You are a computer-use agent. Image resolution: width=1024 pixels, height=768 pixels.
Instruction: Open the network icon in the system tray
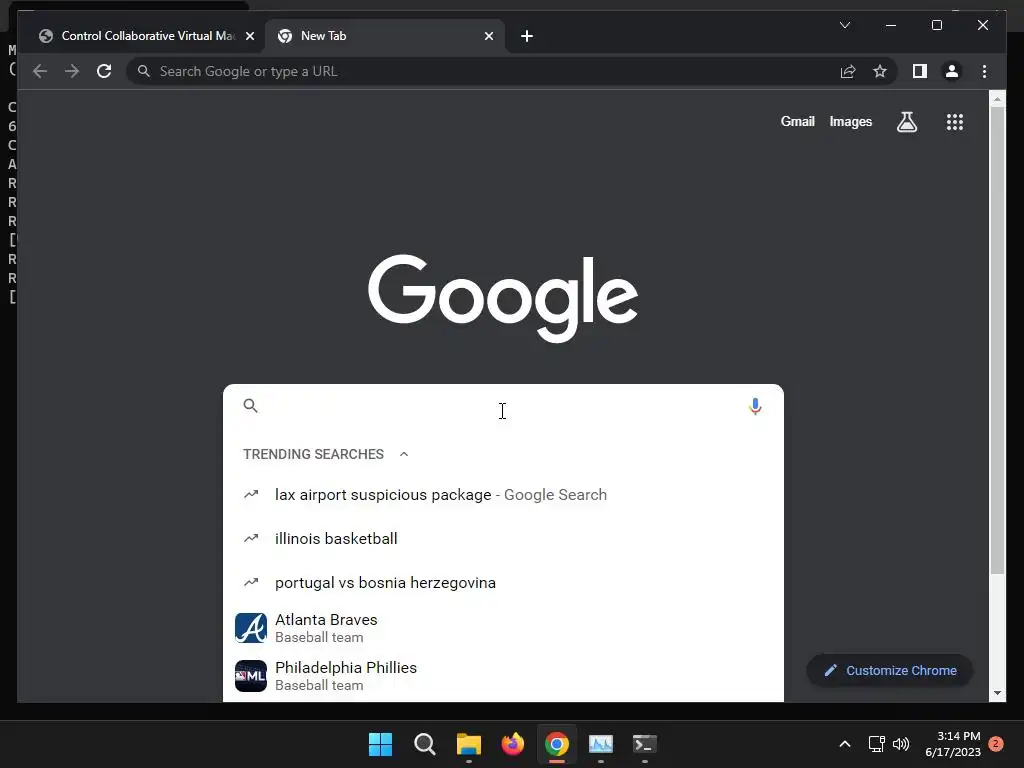[x=876, y=744]
